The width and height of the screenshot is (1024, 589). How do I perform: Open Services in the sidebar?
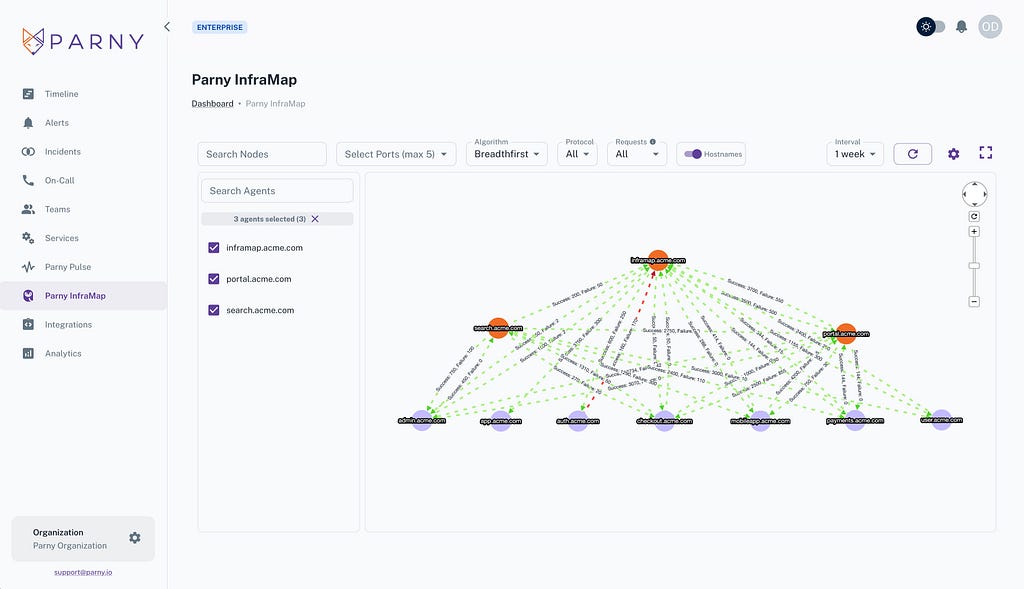(x=61, y=238)
